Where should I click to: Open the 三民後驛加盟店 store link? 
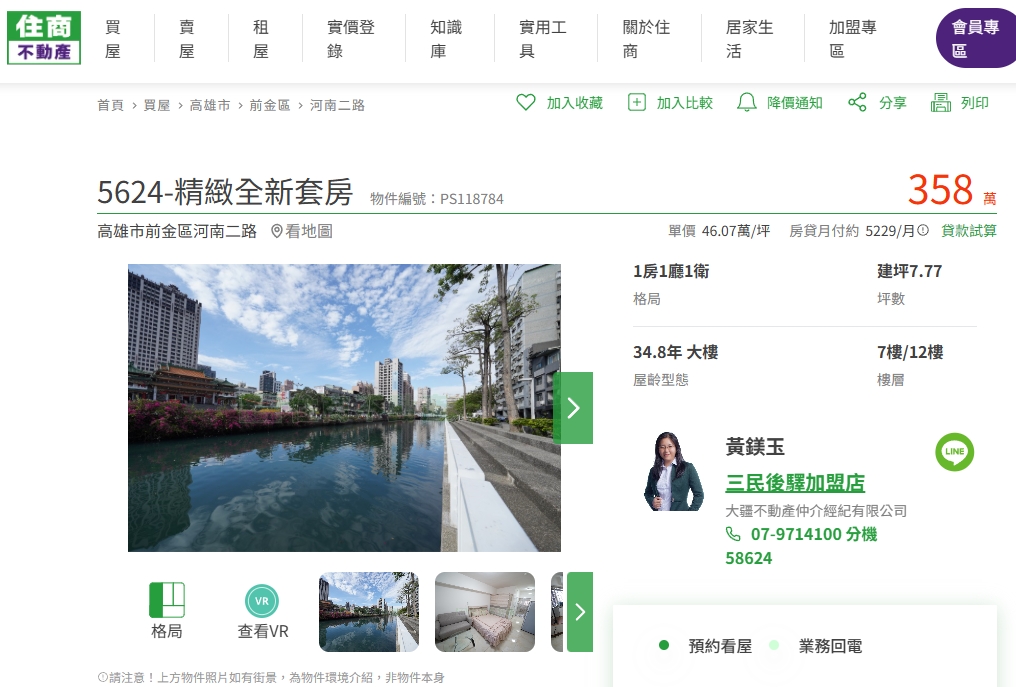[x=794, y=483]
